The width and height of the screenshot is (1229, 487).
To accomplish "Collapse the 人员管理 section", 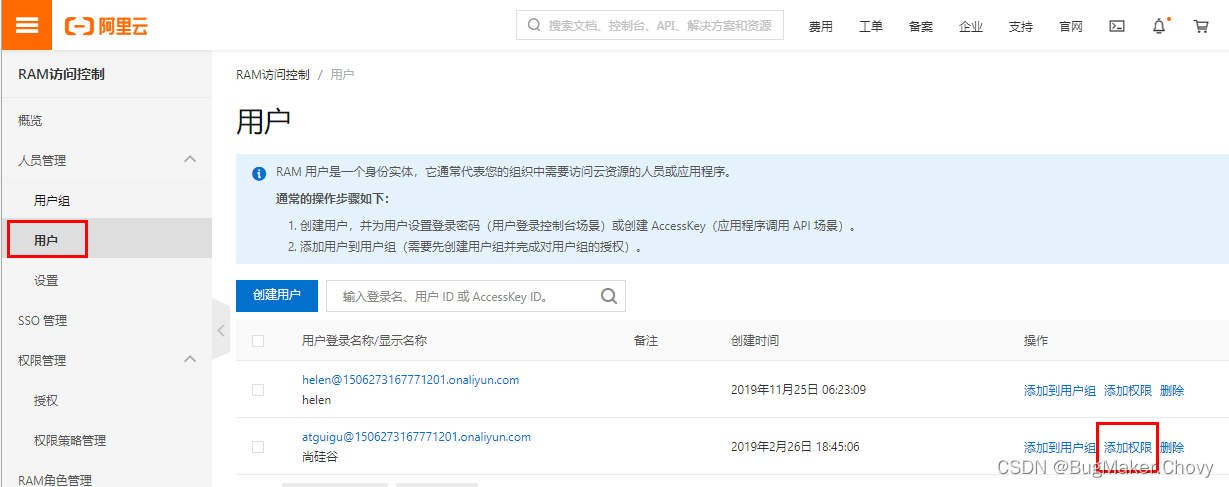I will coord(190,159).
